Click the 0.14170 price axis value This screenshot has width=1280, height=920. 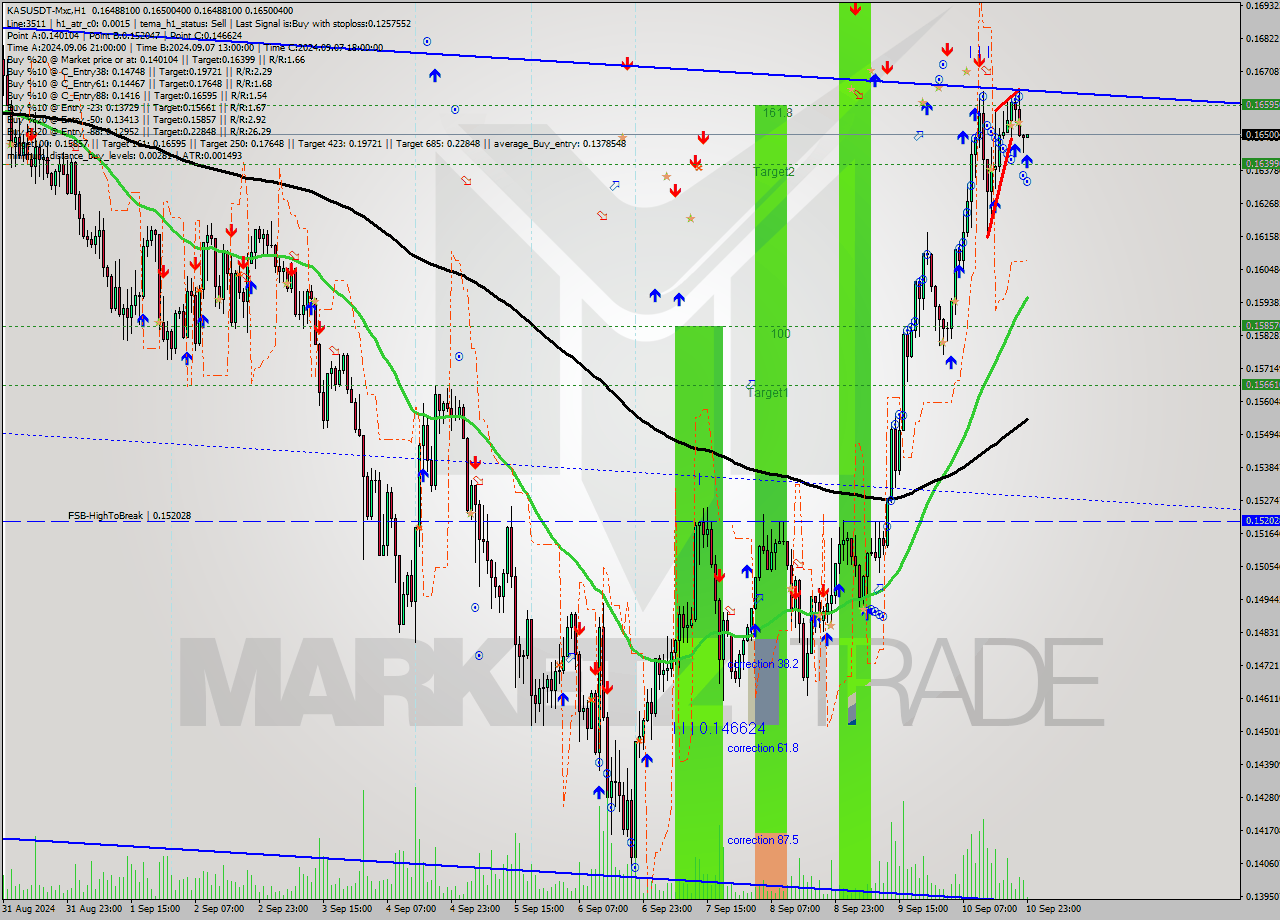click(1264, 830)
